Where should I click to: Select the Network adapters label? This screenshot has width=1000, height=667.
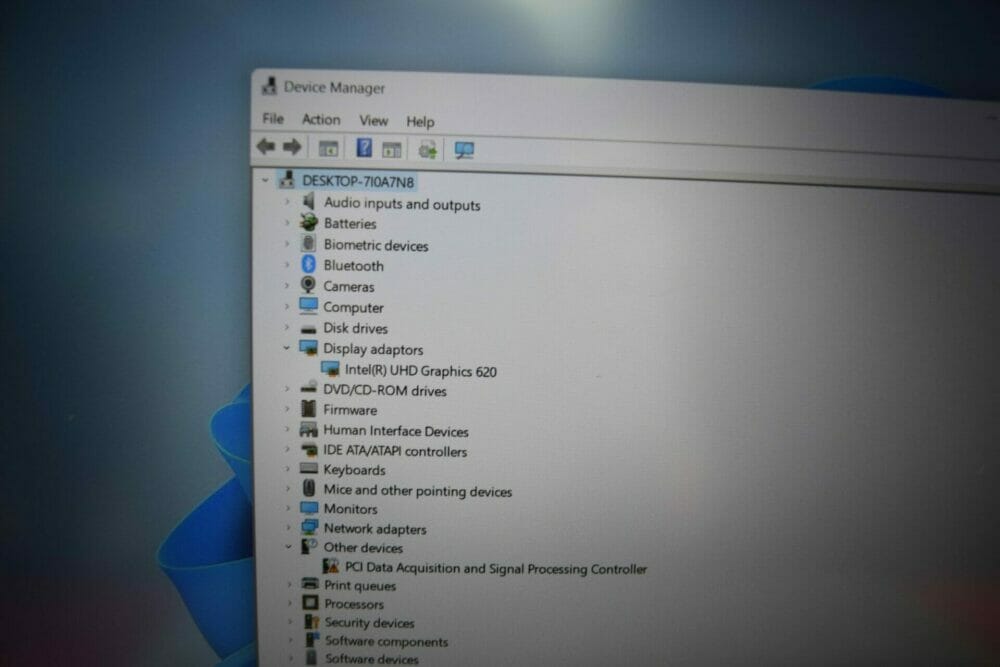375,529
